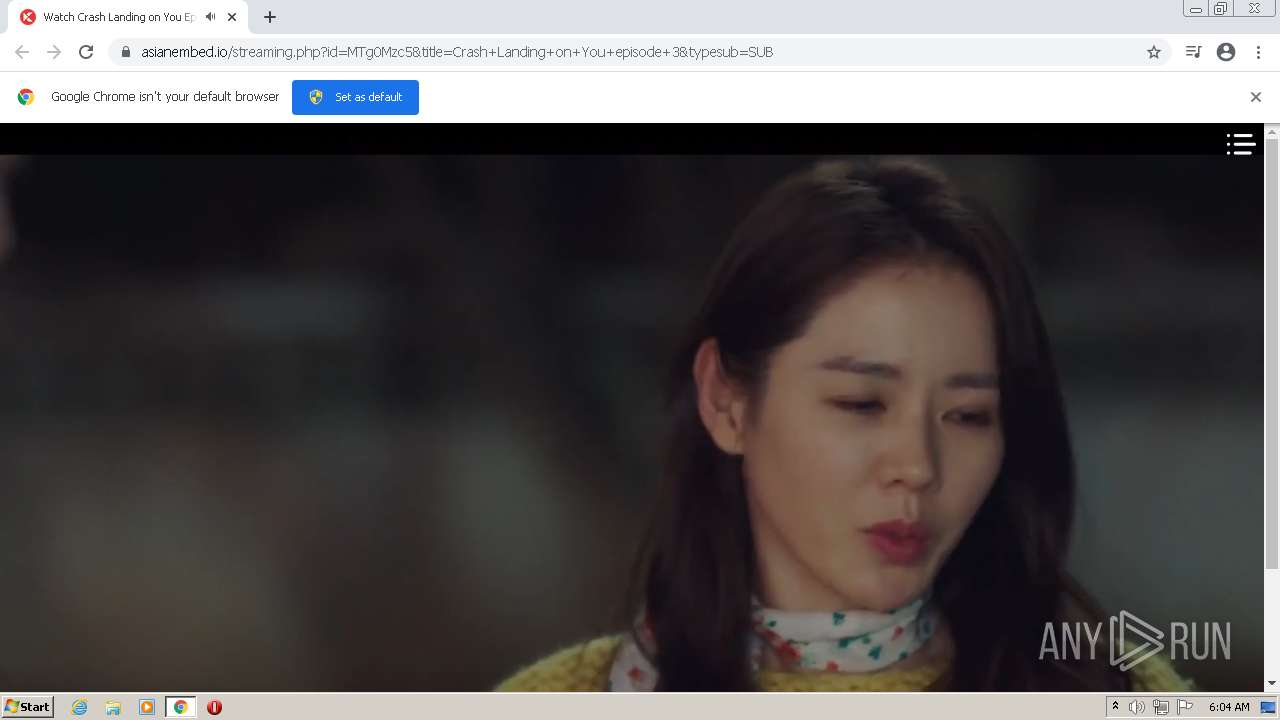Dismiss the default browser notification bar
The height and width of the screenshot is (720, 1280).
coord(1255,97)
